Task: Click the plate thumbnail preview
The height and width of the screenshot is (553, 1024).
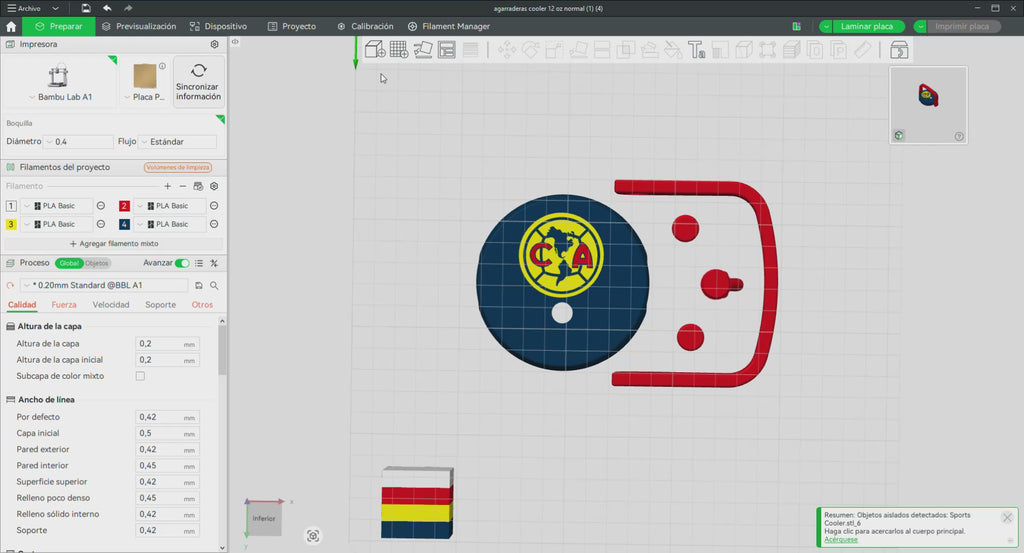Action: 928,104
